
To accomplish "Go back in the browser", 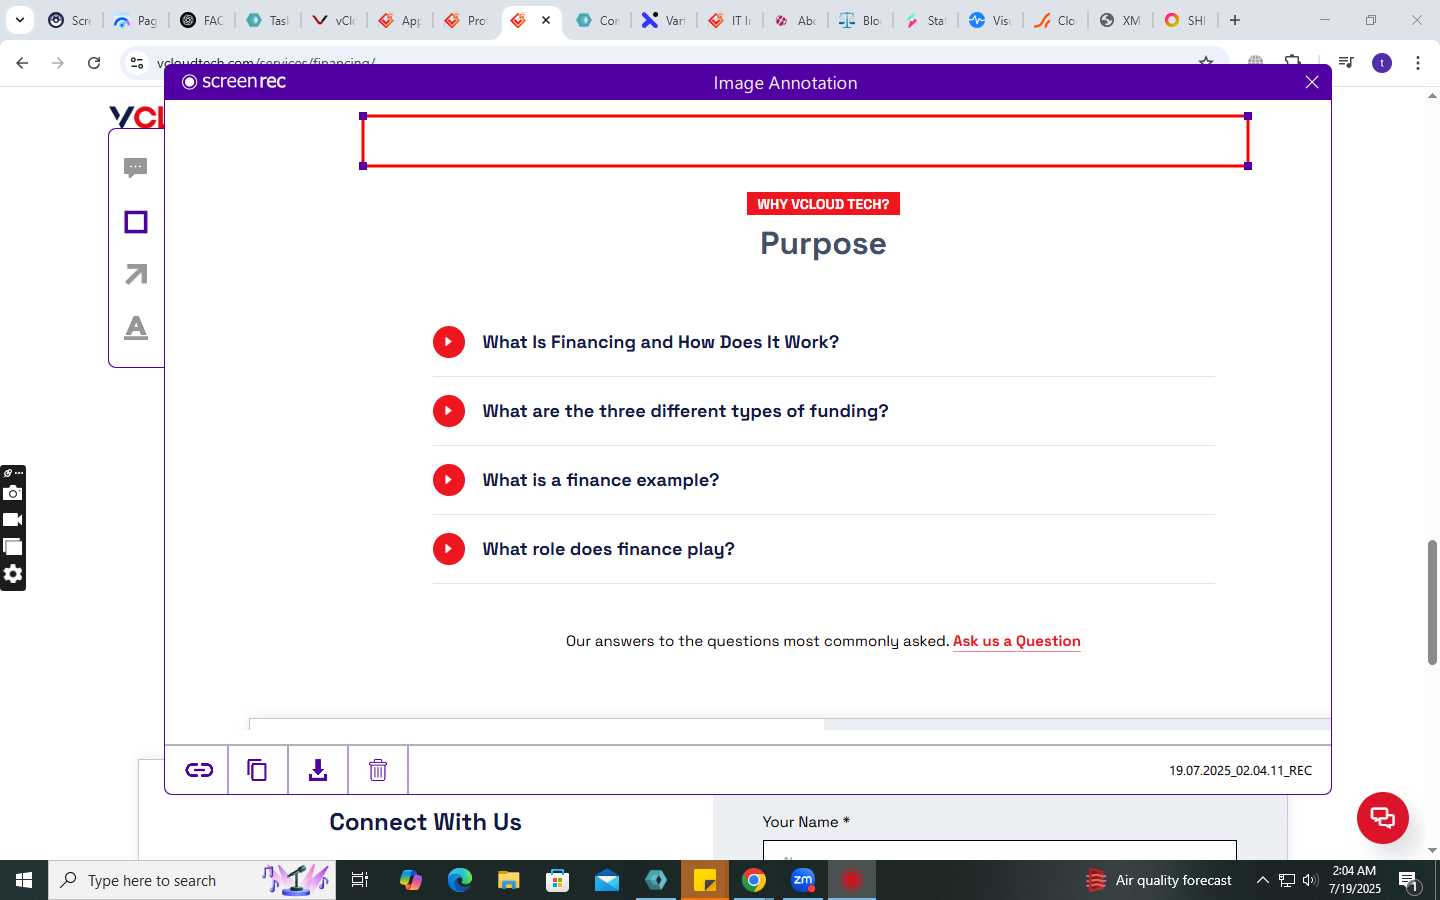I will click(x=22, y=63).
